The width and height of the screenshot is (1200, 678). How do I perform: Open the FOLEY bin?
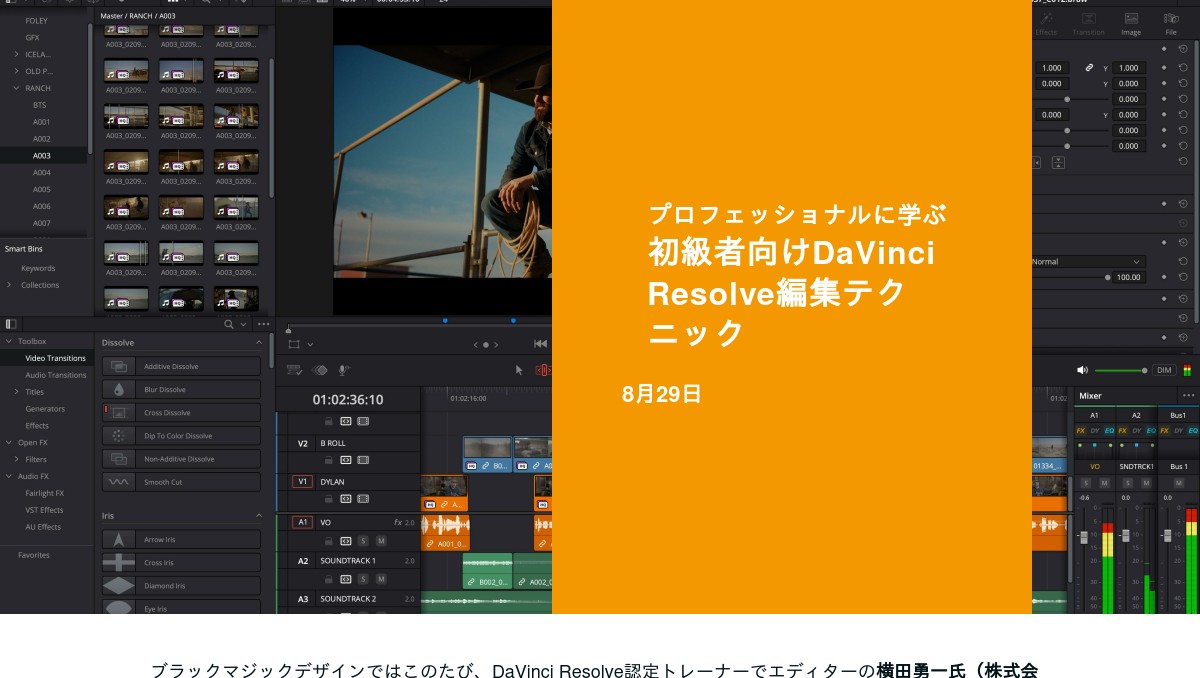[36, 20]
